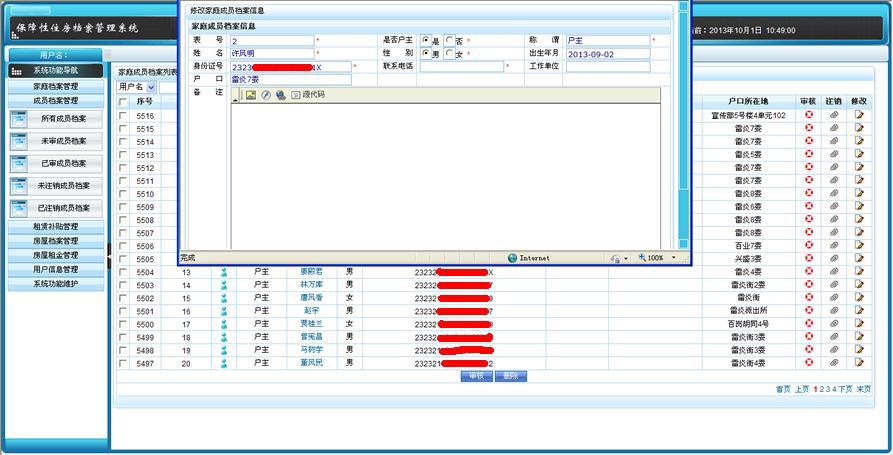Click the red audit icon for row 5503
The height and width of the screenshot is (455, 893).
point(808,285)
